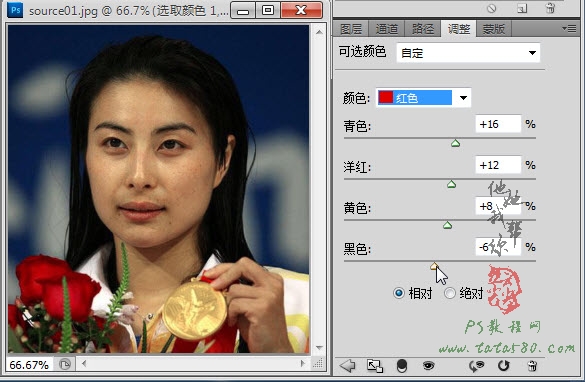Click the top panel trash icon

tap(550, 8)
